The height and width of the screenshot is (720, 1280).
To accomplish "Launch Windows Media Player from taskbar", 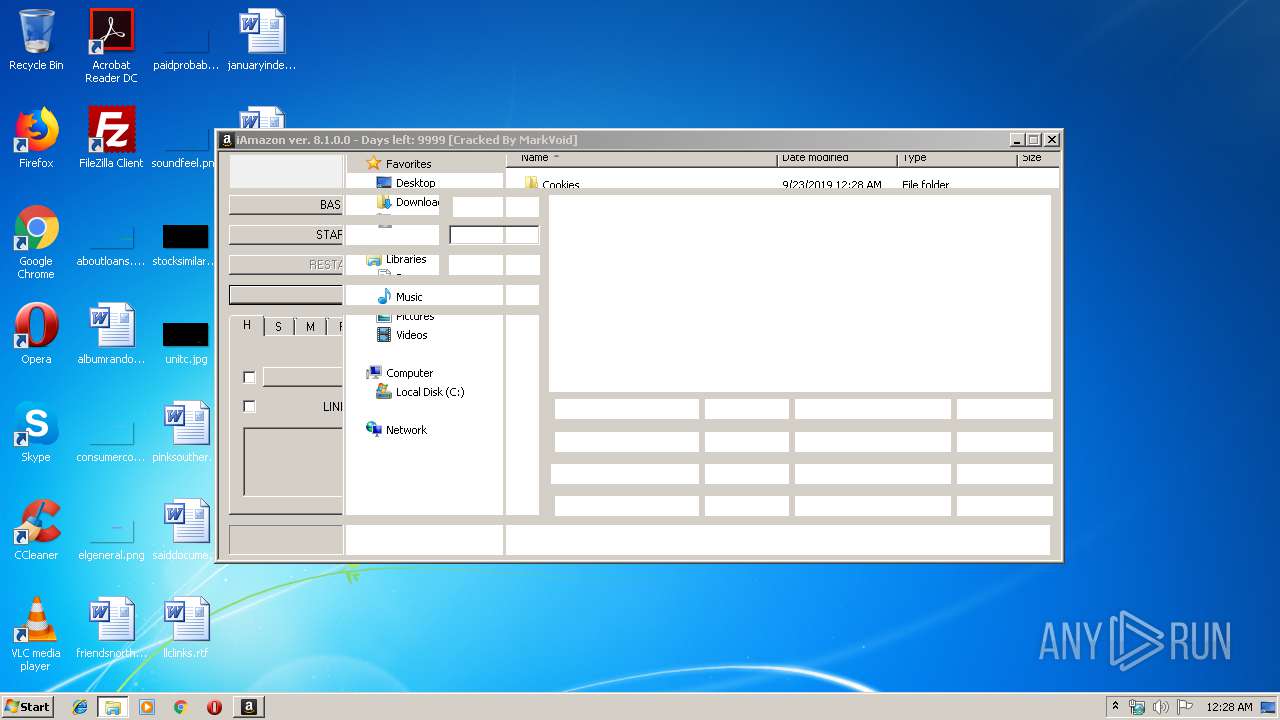I will coord(147,707).
